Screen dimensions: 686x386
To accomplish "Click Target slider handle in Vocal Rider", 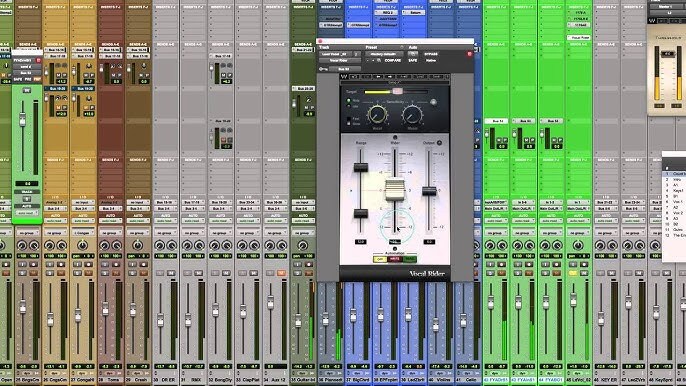I will [397, 91].
